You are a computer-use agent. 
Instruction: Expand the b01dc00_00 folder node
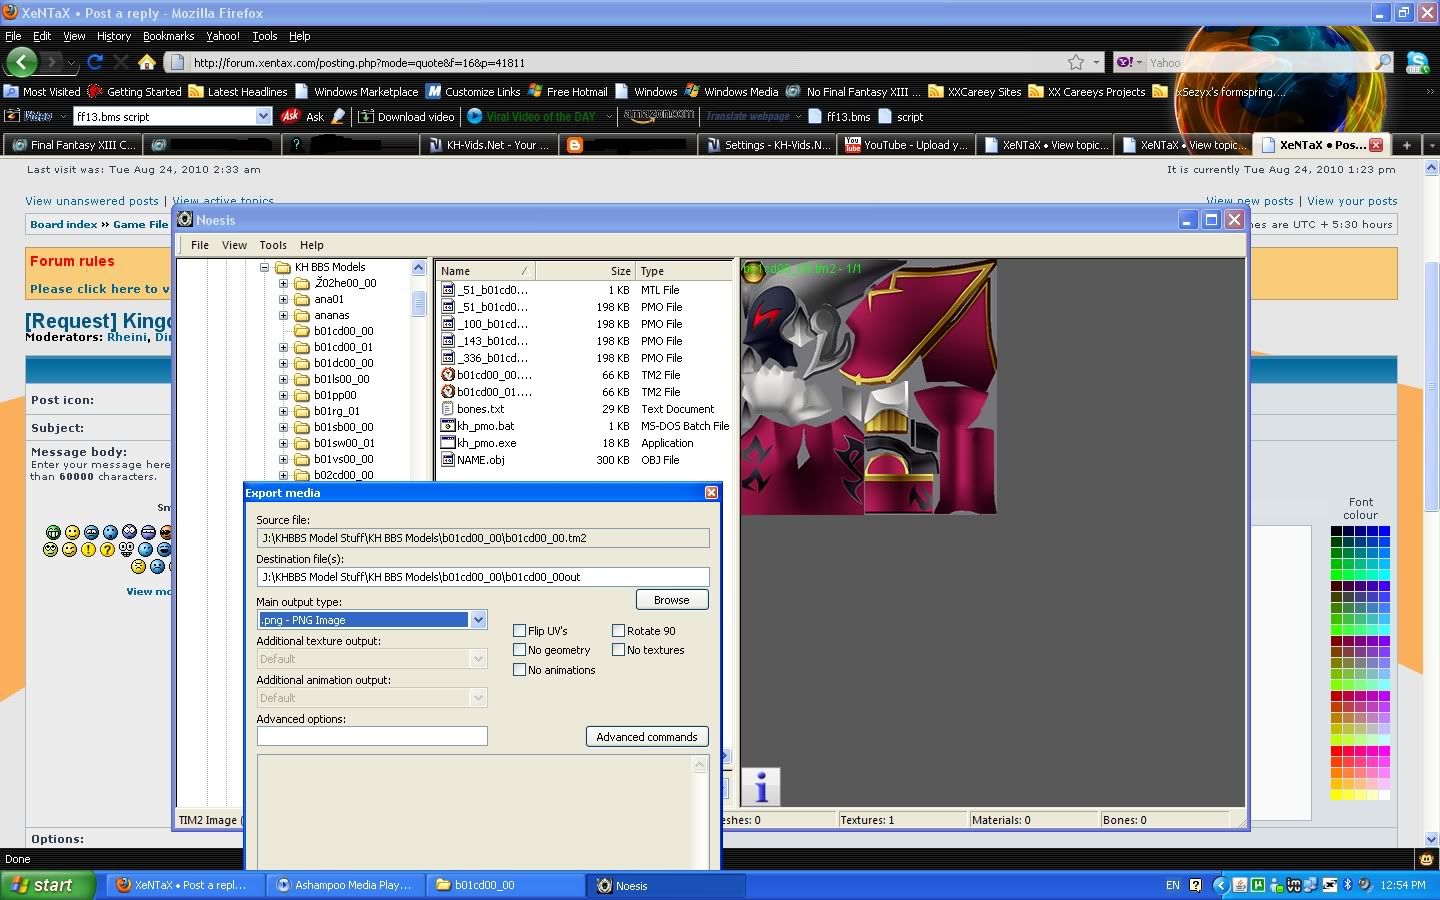283,363
